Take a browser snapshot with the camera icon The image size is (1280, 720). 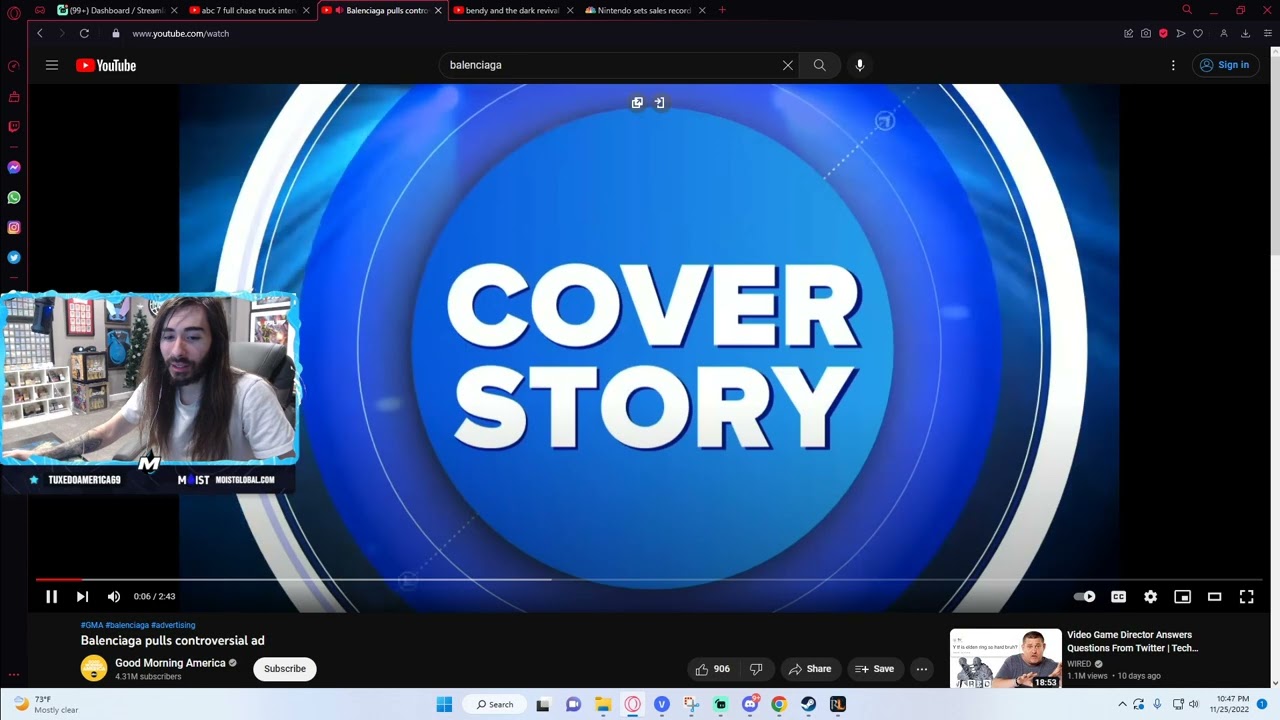(1146, 33)
